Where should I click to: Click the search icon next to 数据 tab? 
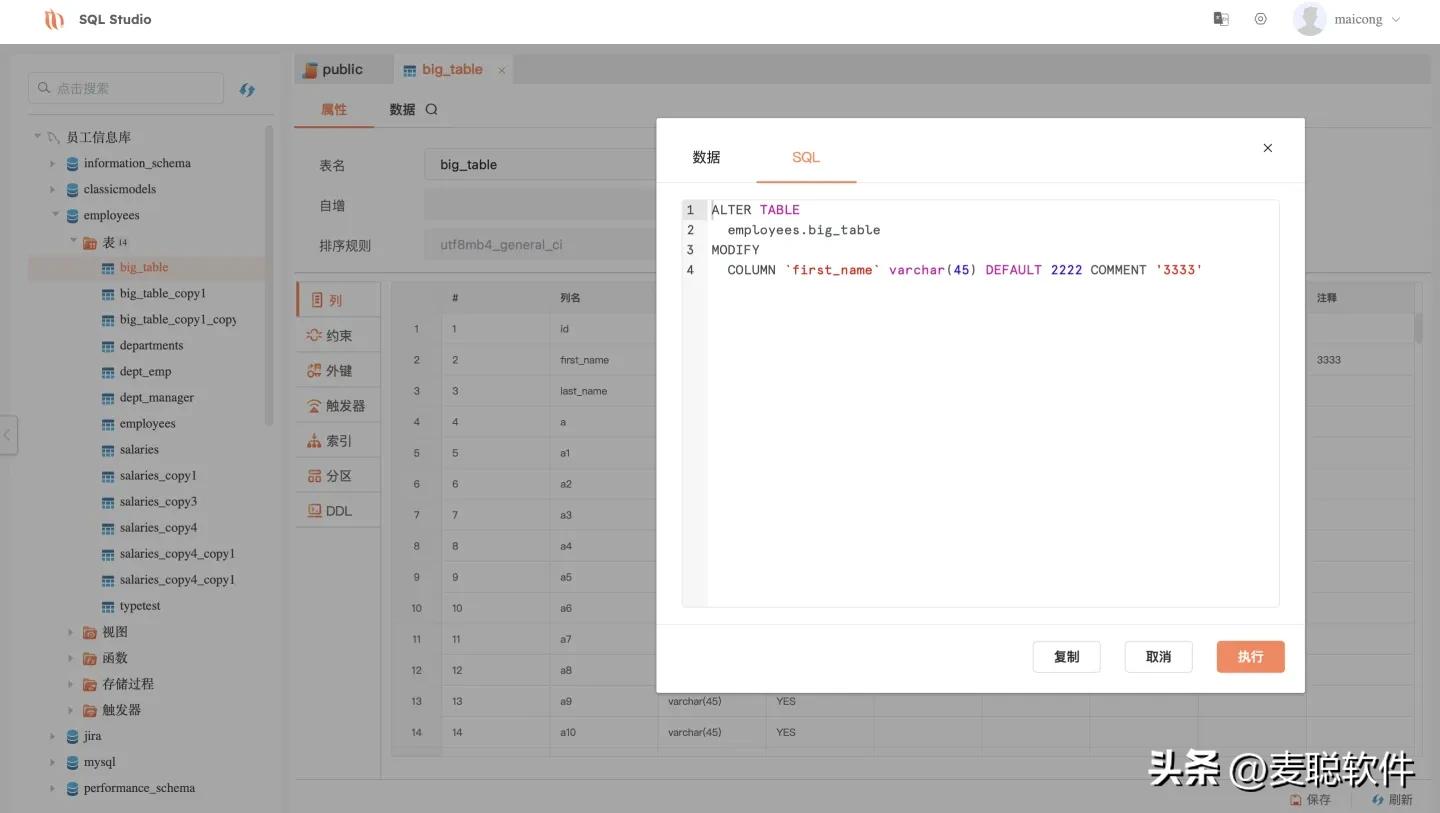coord(431,110)
